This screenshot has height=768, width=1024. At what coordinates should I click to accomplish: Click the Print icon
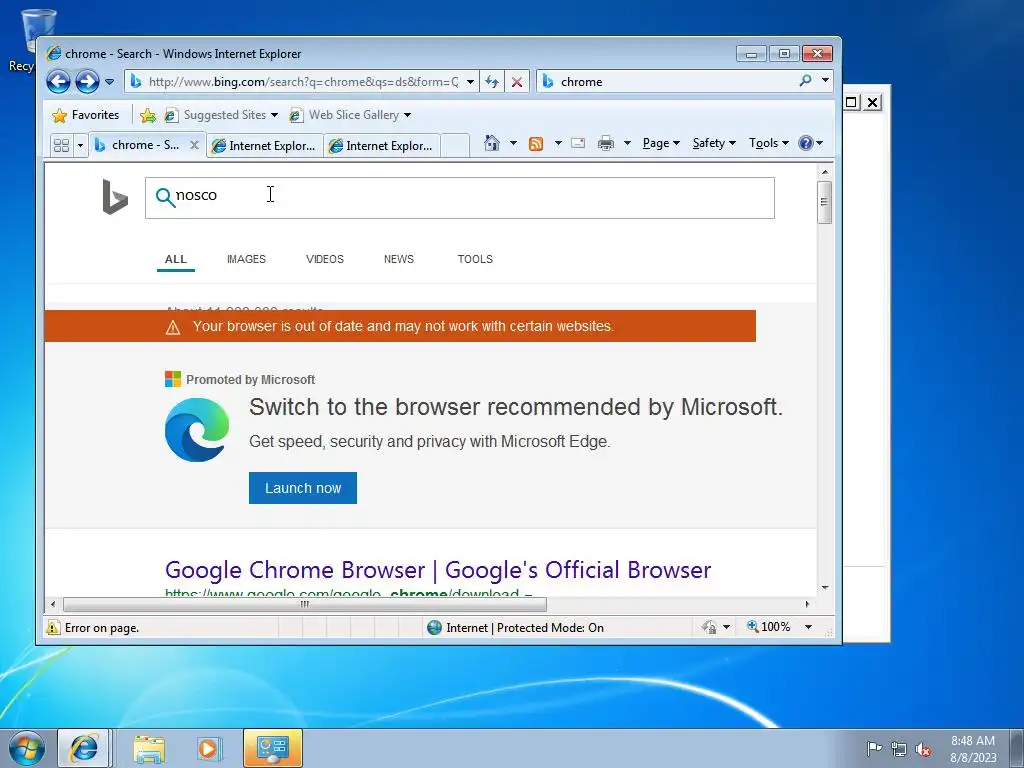pos(605,143)
